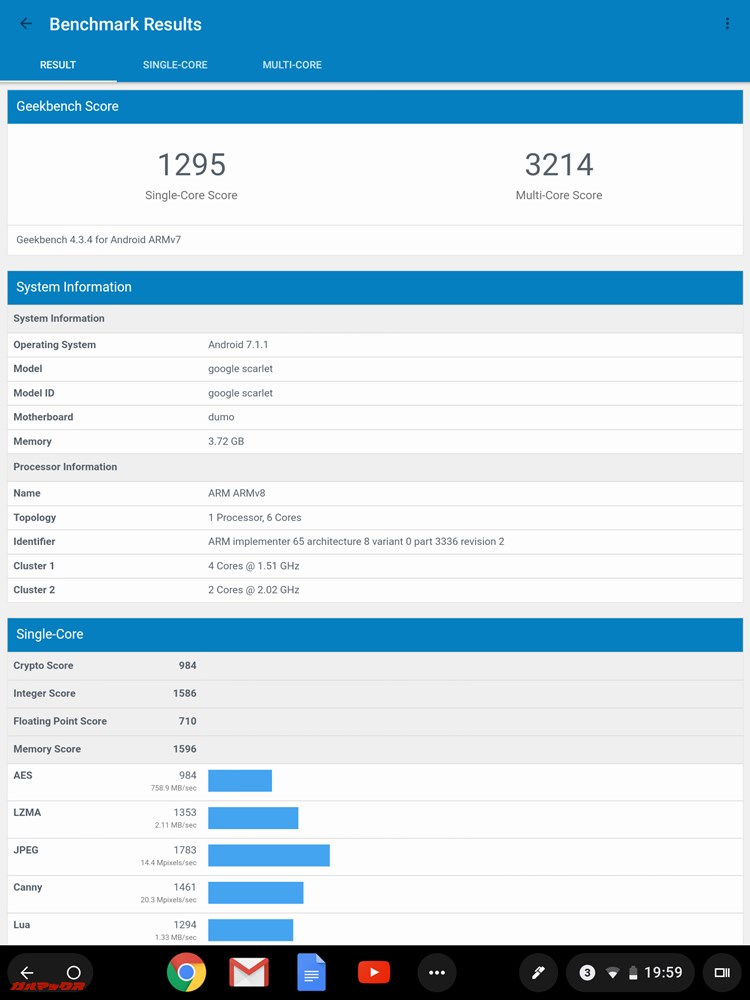Select the LZMA score 1353
The height and width of the screenshot is (1000, 750).
185,812
